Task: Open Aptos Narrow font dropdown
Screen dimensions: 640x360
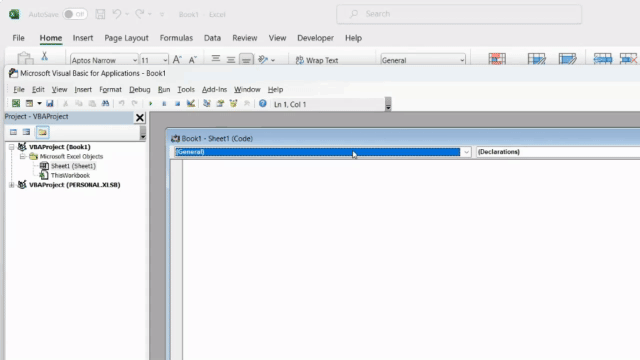Action: coord(135,60)
